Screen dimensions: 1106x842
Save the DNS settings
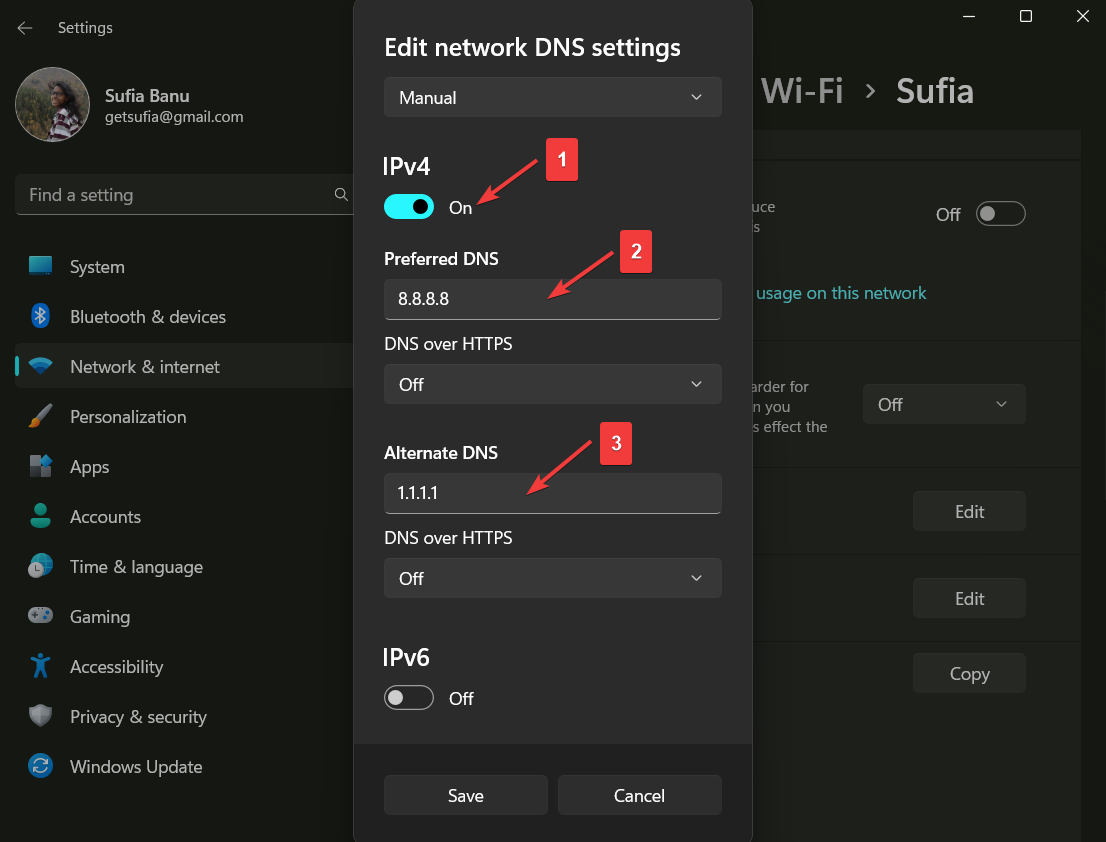(x=465, y=795)
